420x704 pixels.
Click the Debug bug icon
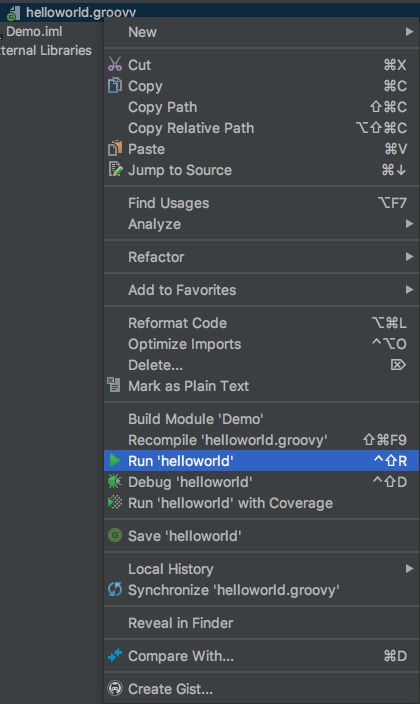[x=115, y=482]
